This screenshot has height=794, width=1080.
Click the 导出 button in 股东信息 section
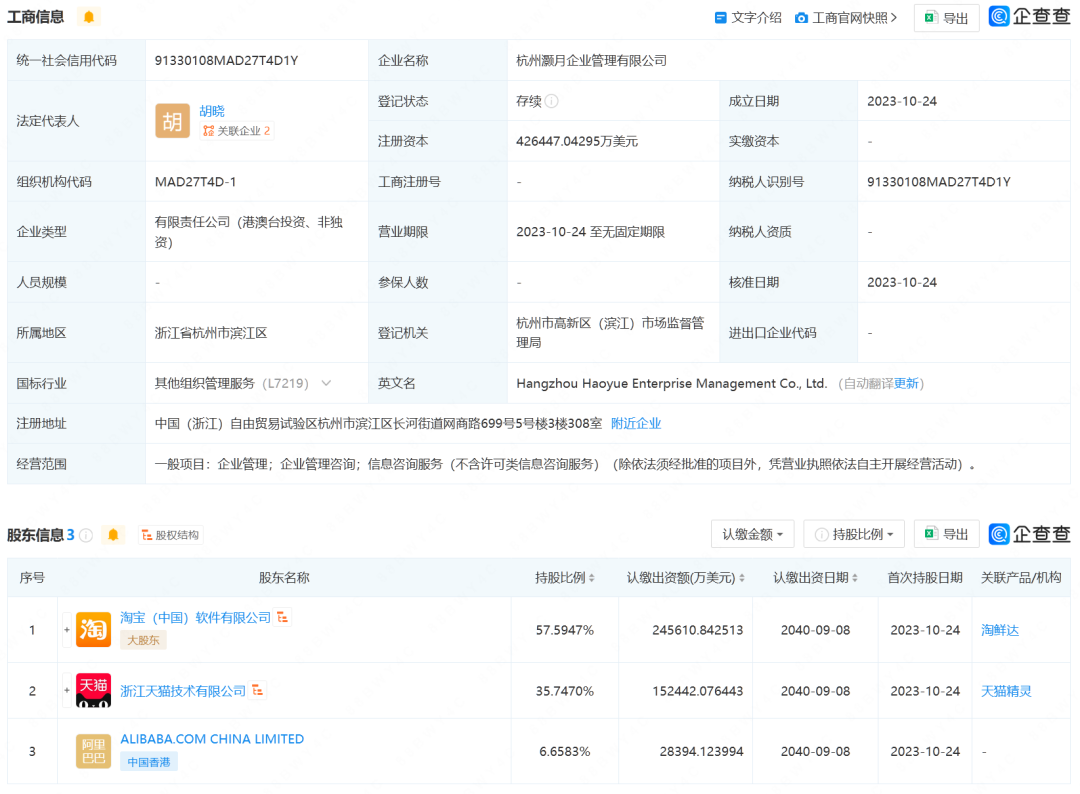click(x=946, y=534)
